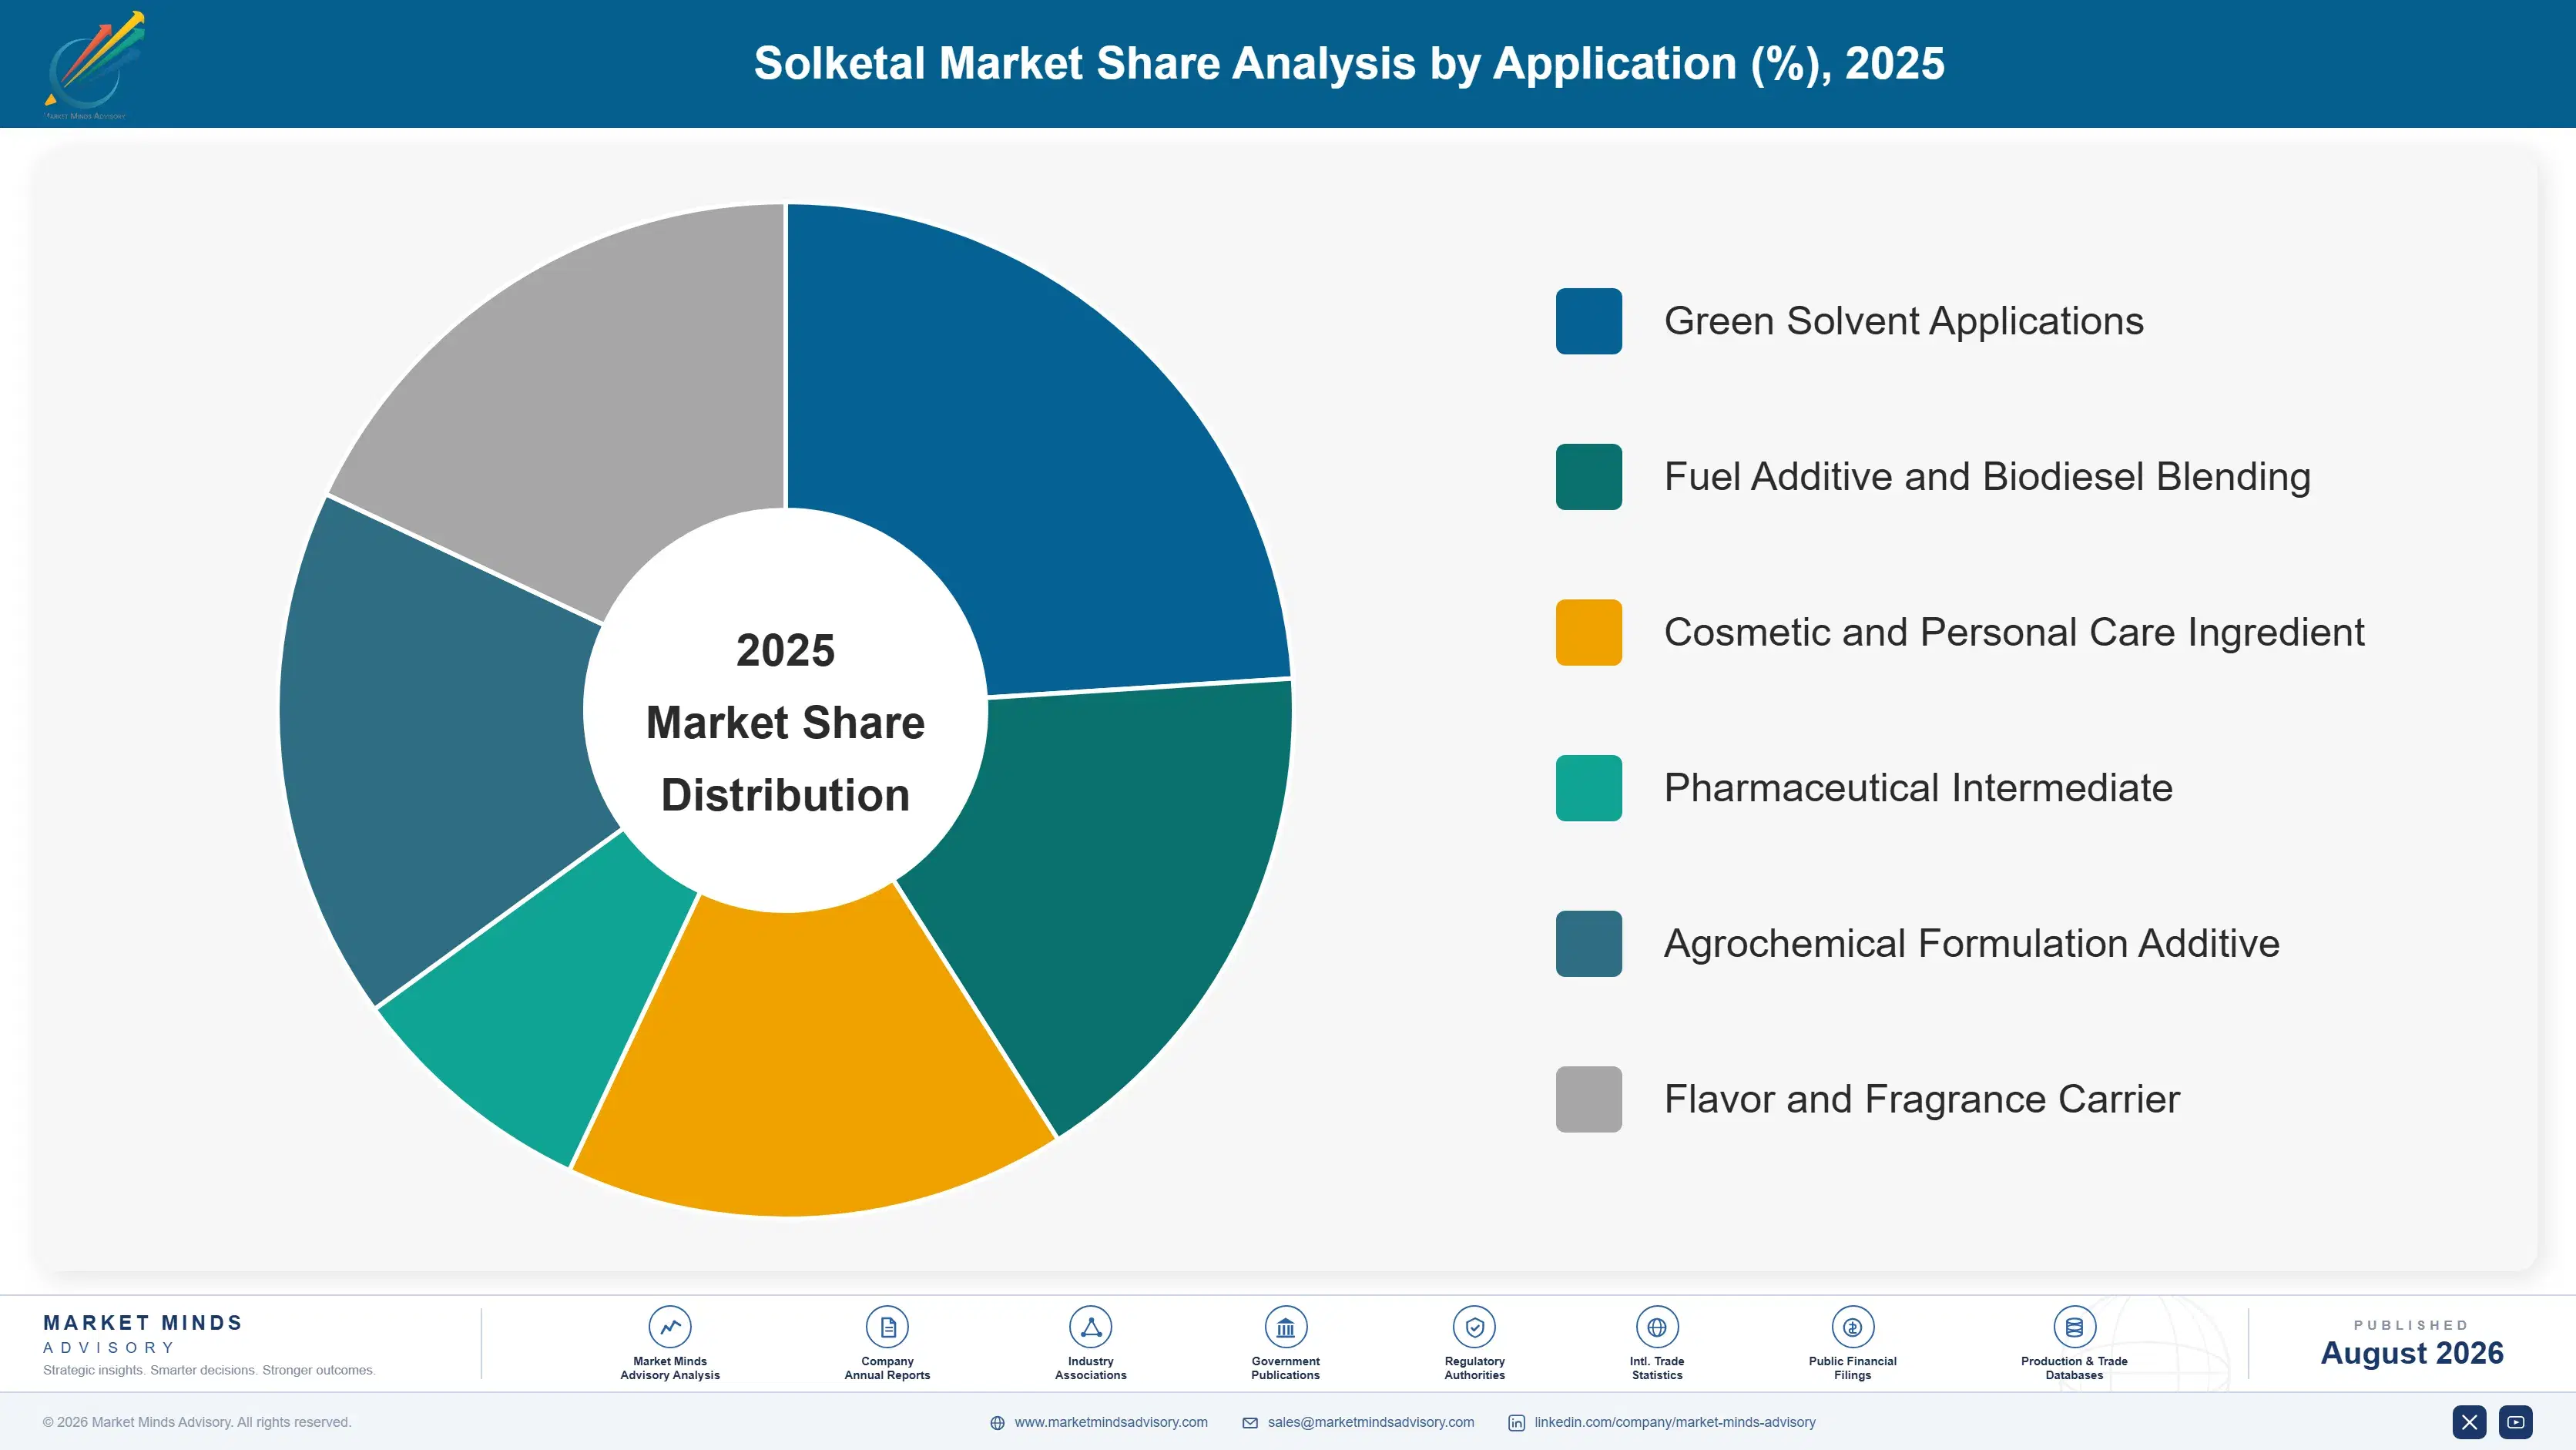Image resolution: width=2576 pixels, height=1450 pixels.
Task: Click the YouTube icon in footer
Action: click(x=2516, y=1422)
